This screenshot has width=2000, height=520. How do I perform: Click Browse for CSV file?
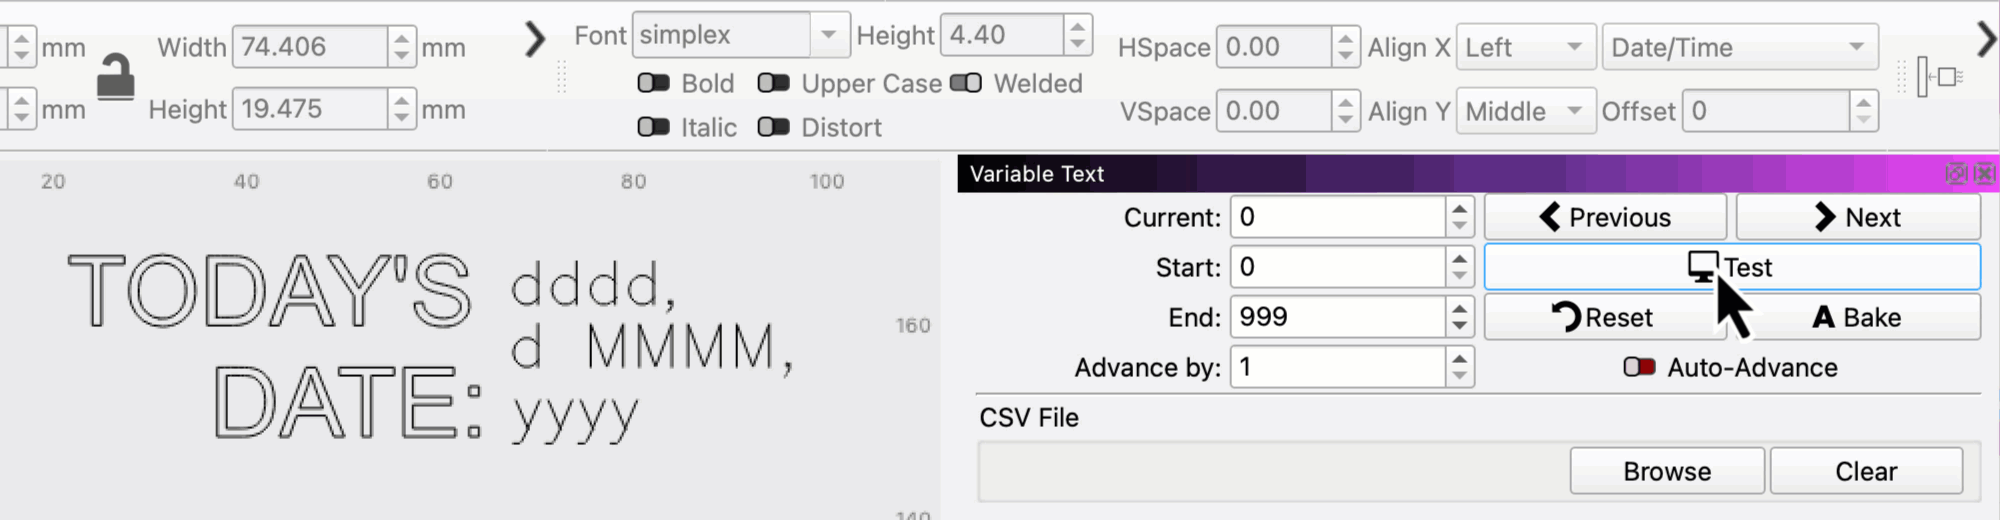[1666, 471]
